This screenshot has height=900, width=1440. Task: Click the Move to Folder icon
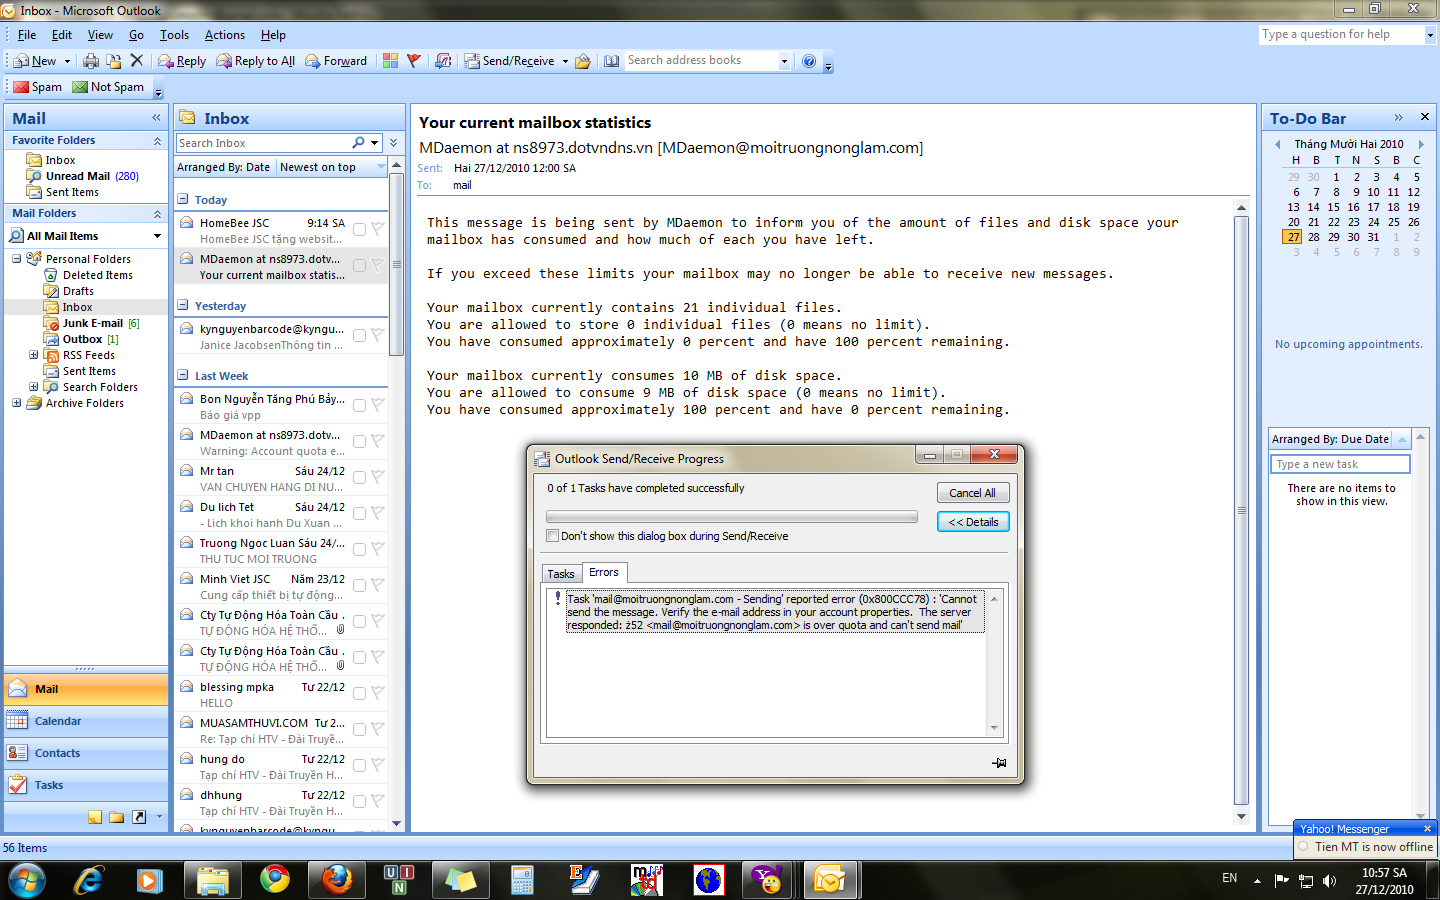(x=114, y=61)
